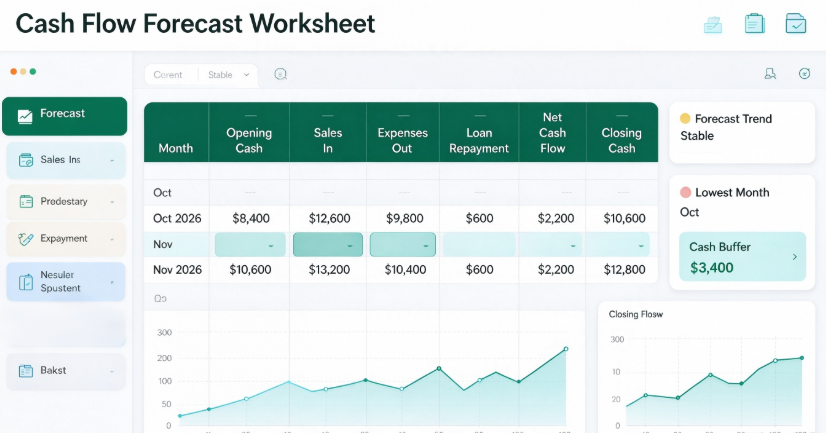
Task: Select the Oct 2026 row label
Action: point(177,219)
